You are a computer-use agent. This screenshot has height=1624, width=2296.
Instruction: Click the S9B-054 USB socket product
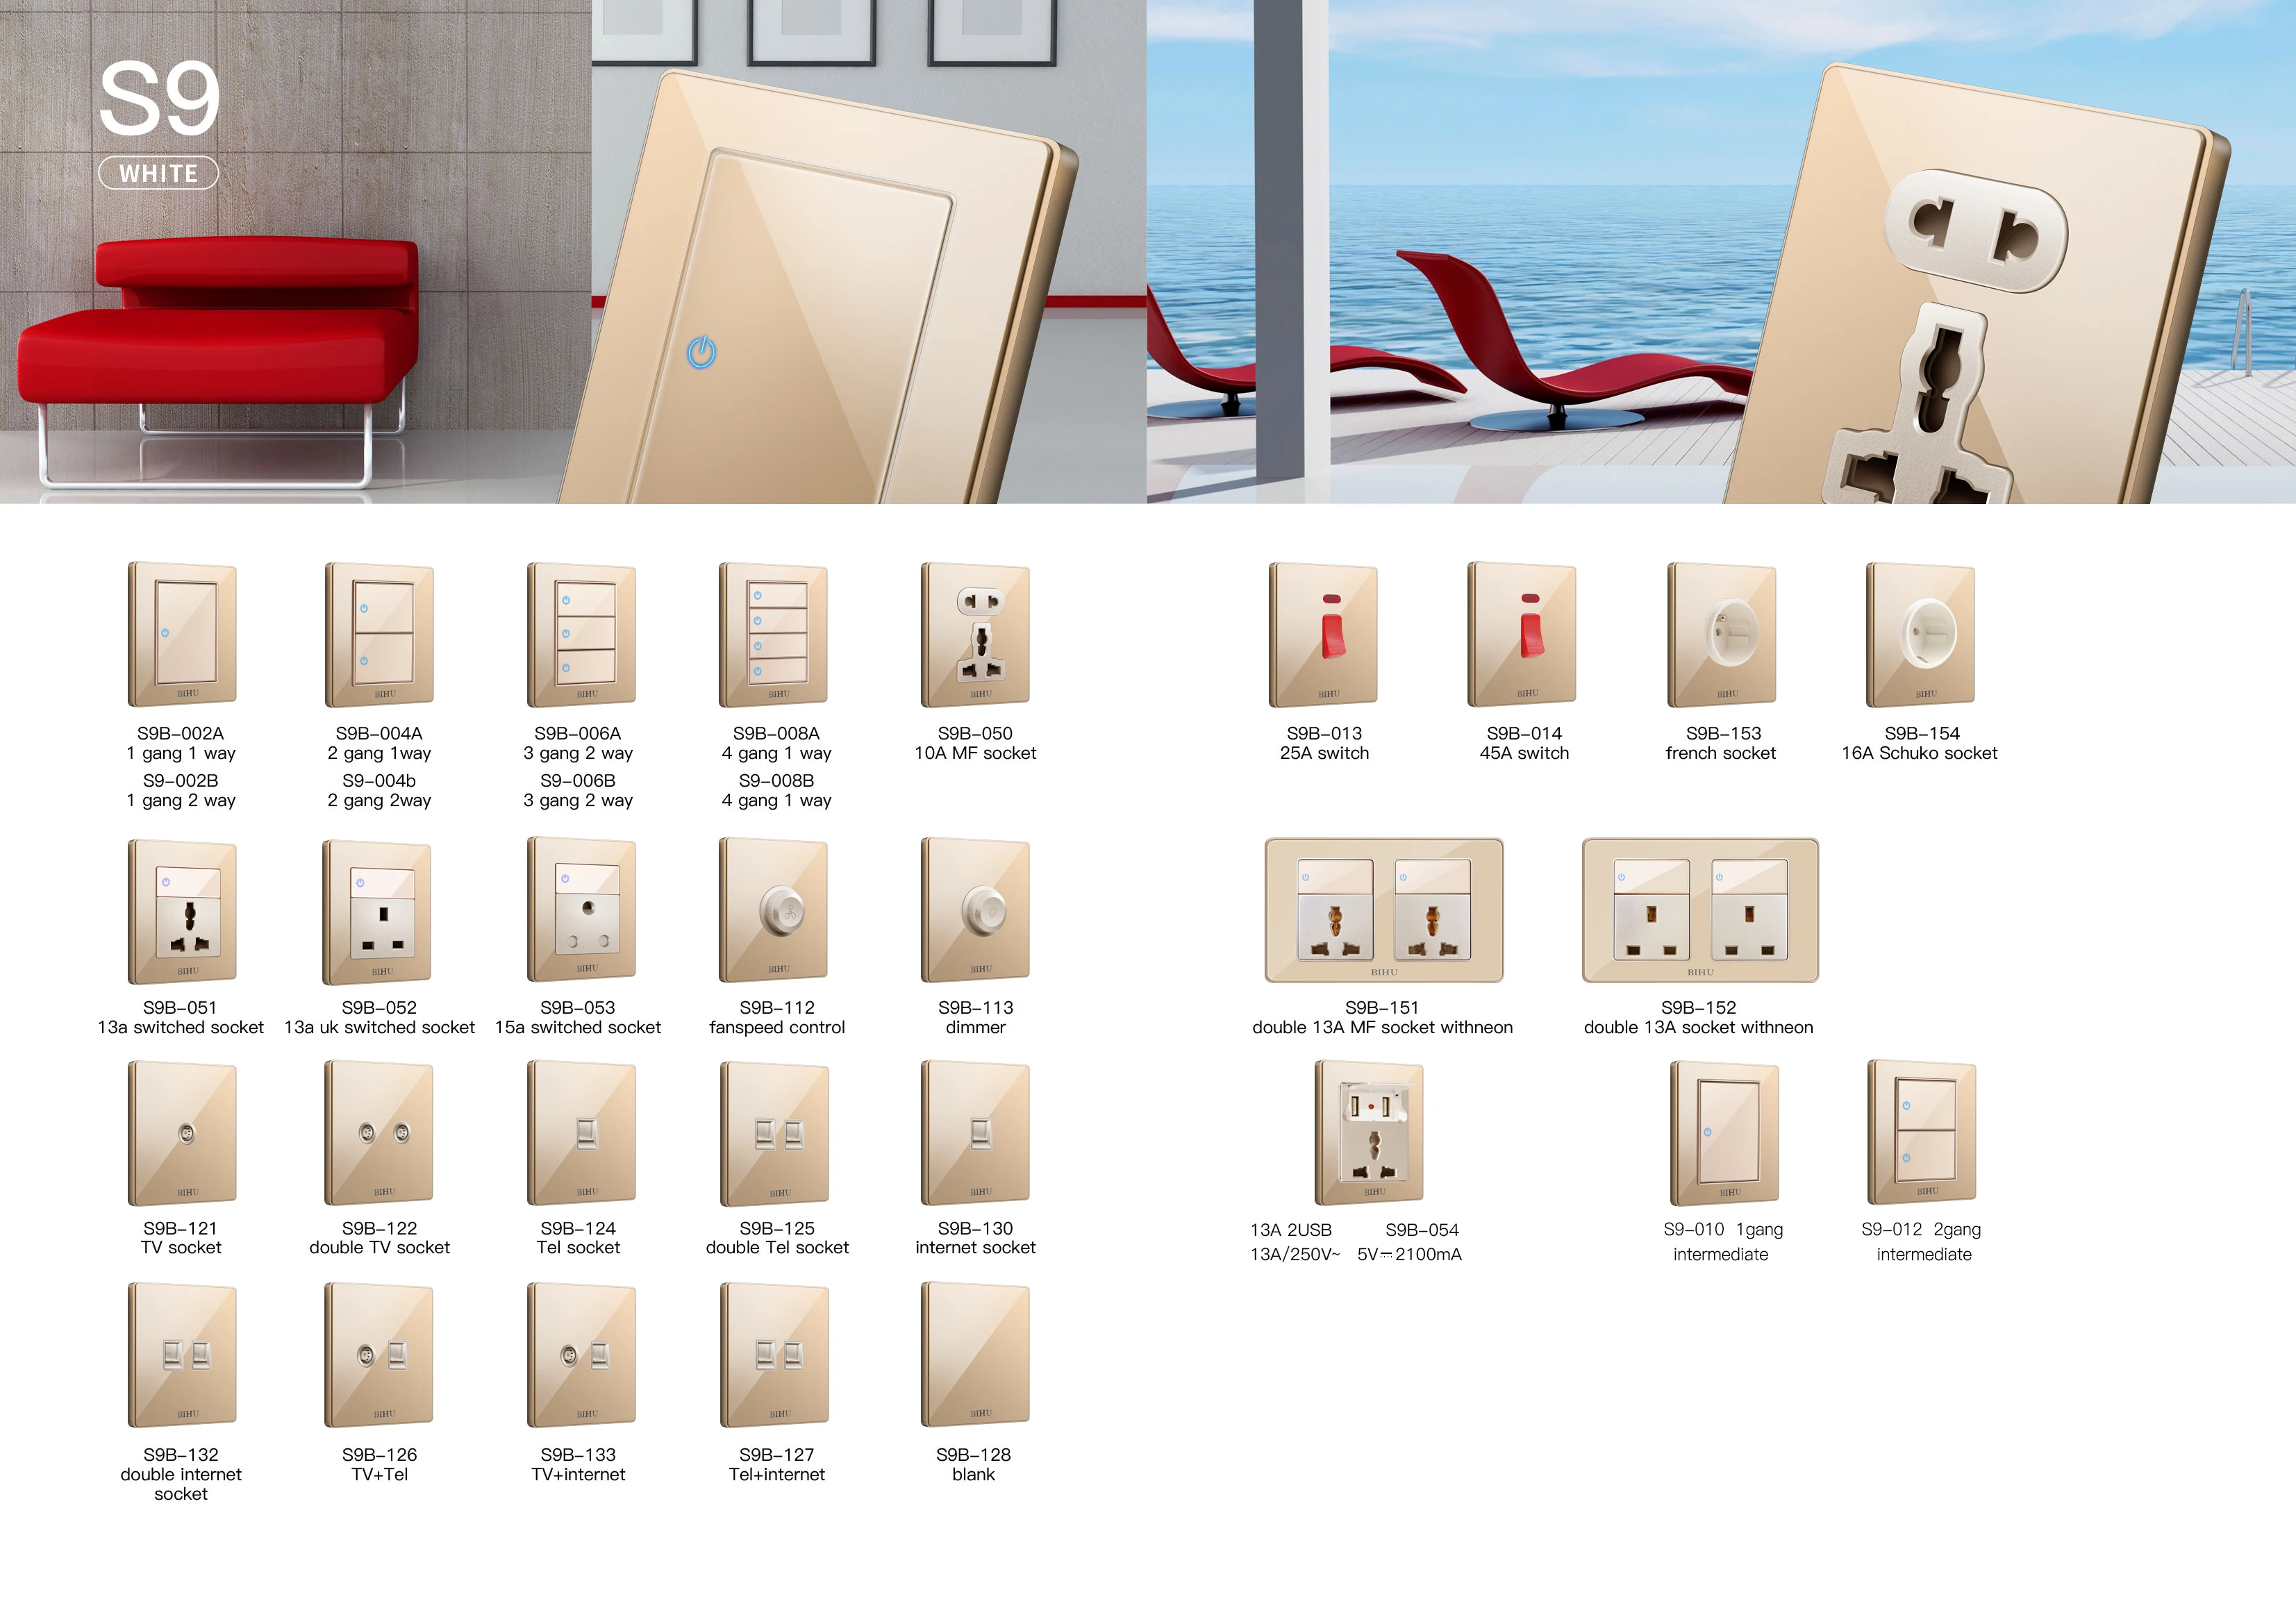point(1369,1133)
